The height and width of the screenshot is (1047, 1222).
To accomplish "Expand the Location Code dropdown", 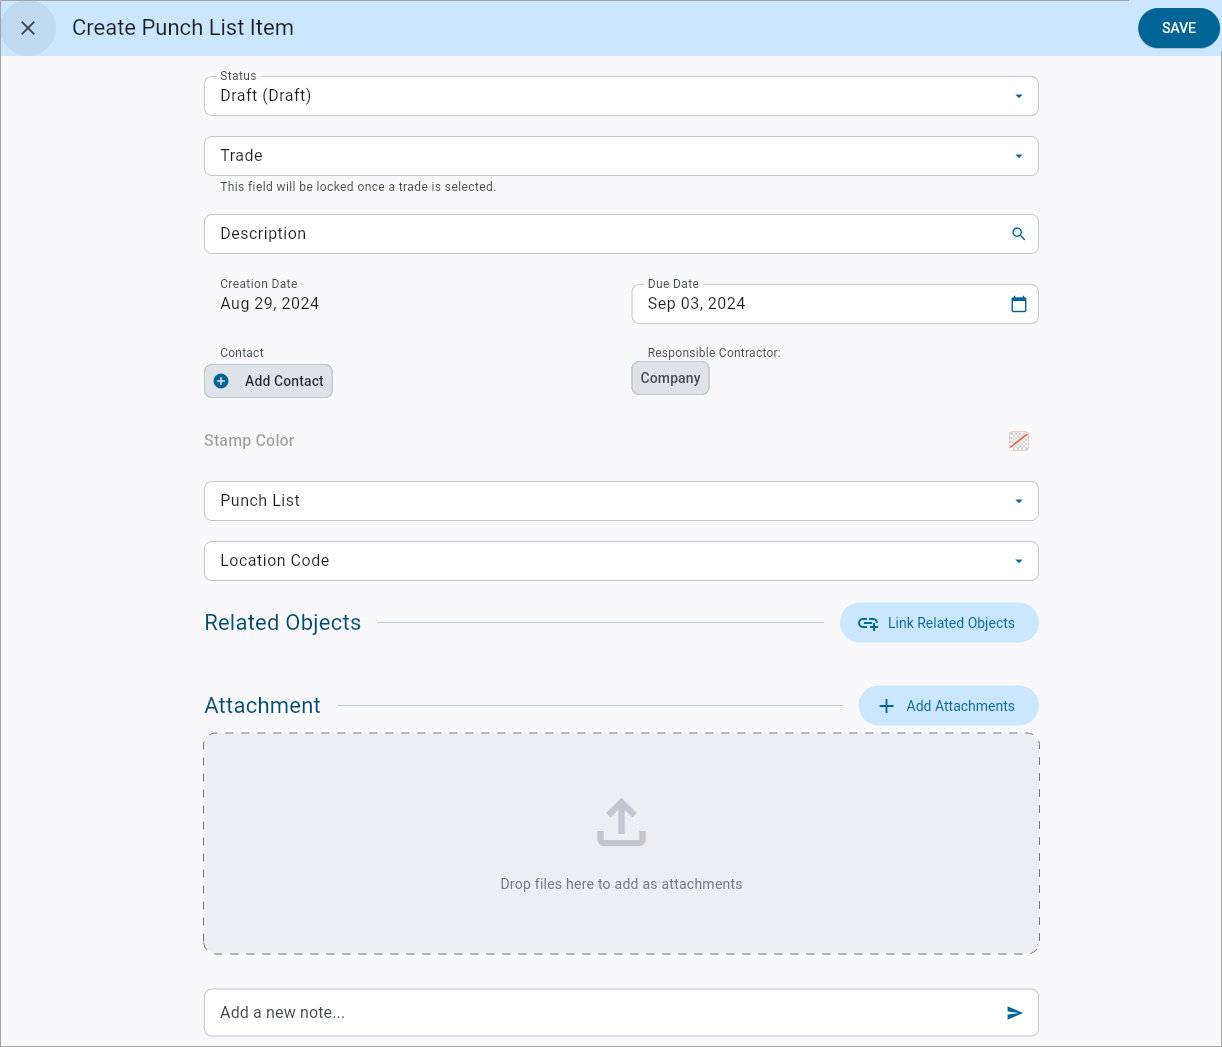I will [621, 561].
